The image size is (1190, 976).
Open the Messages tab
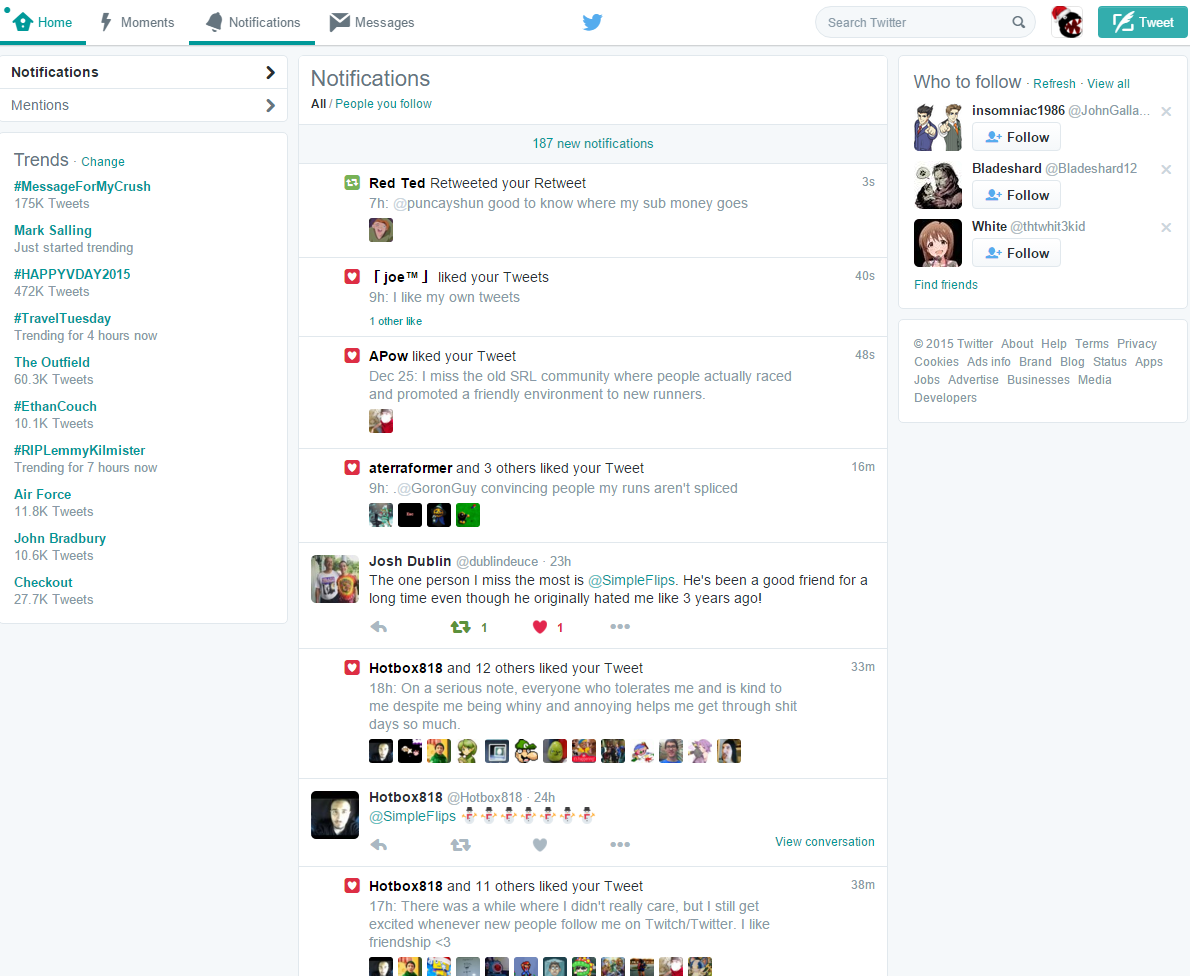coord(372,22)
